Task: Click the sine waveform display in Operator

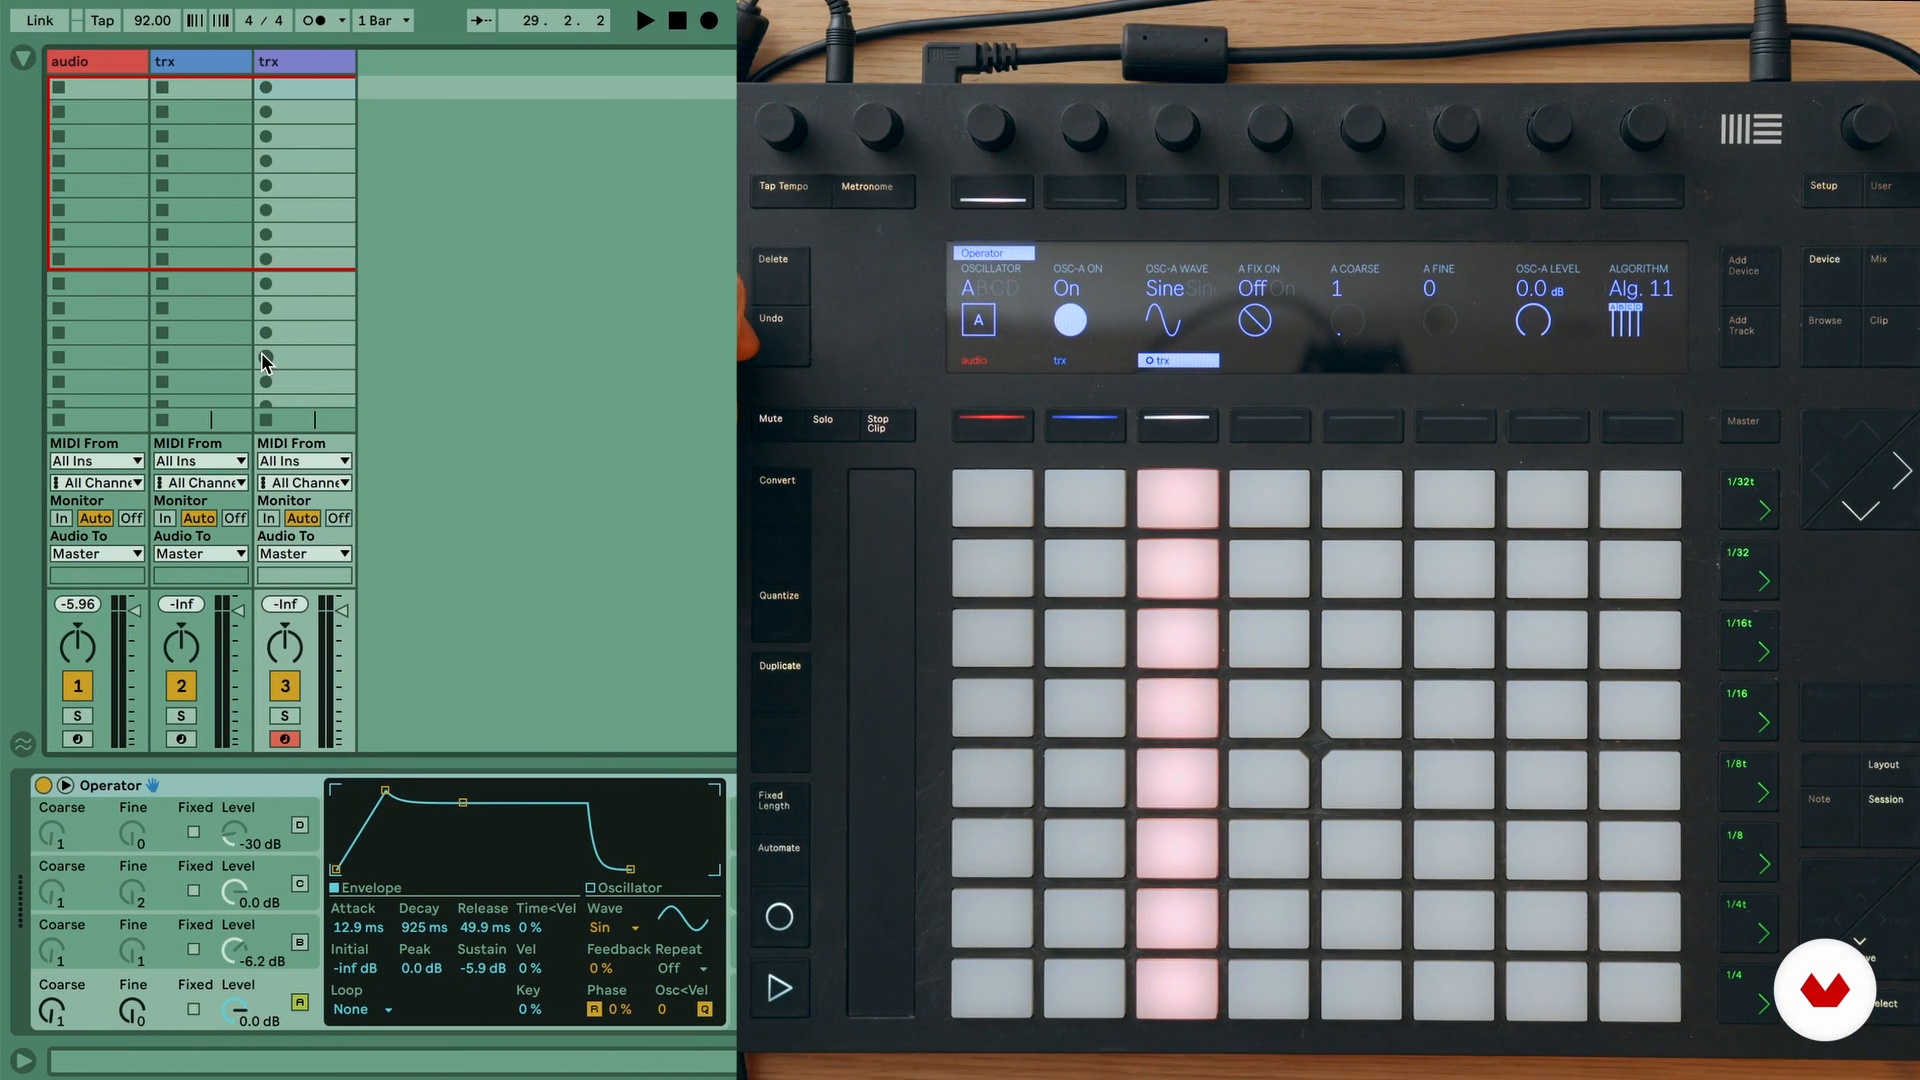Action: tap(683, 918)
